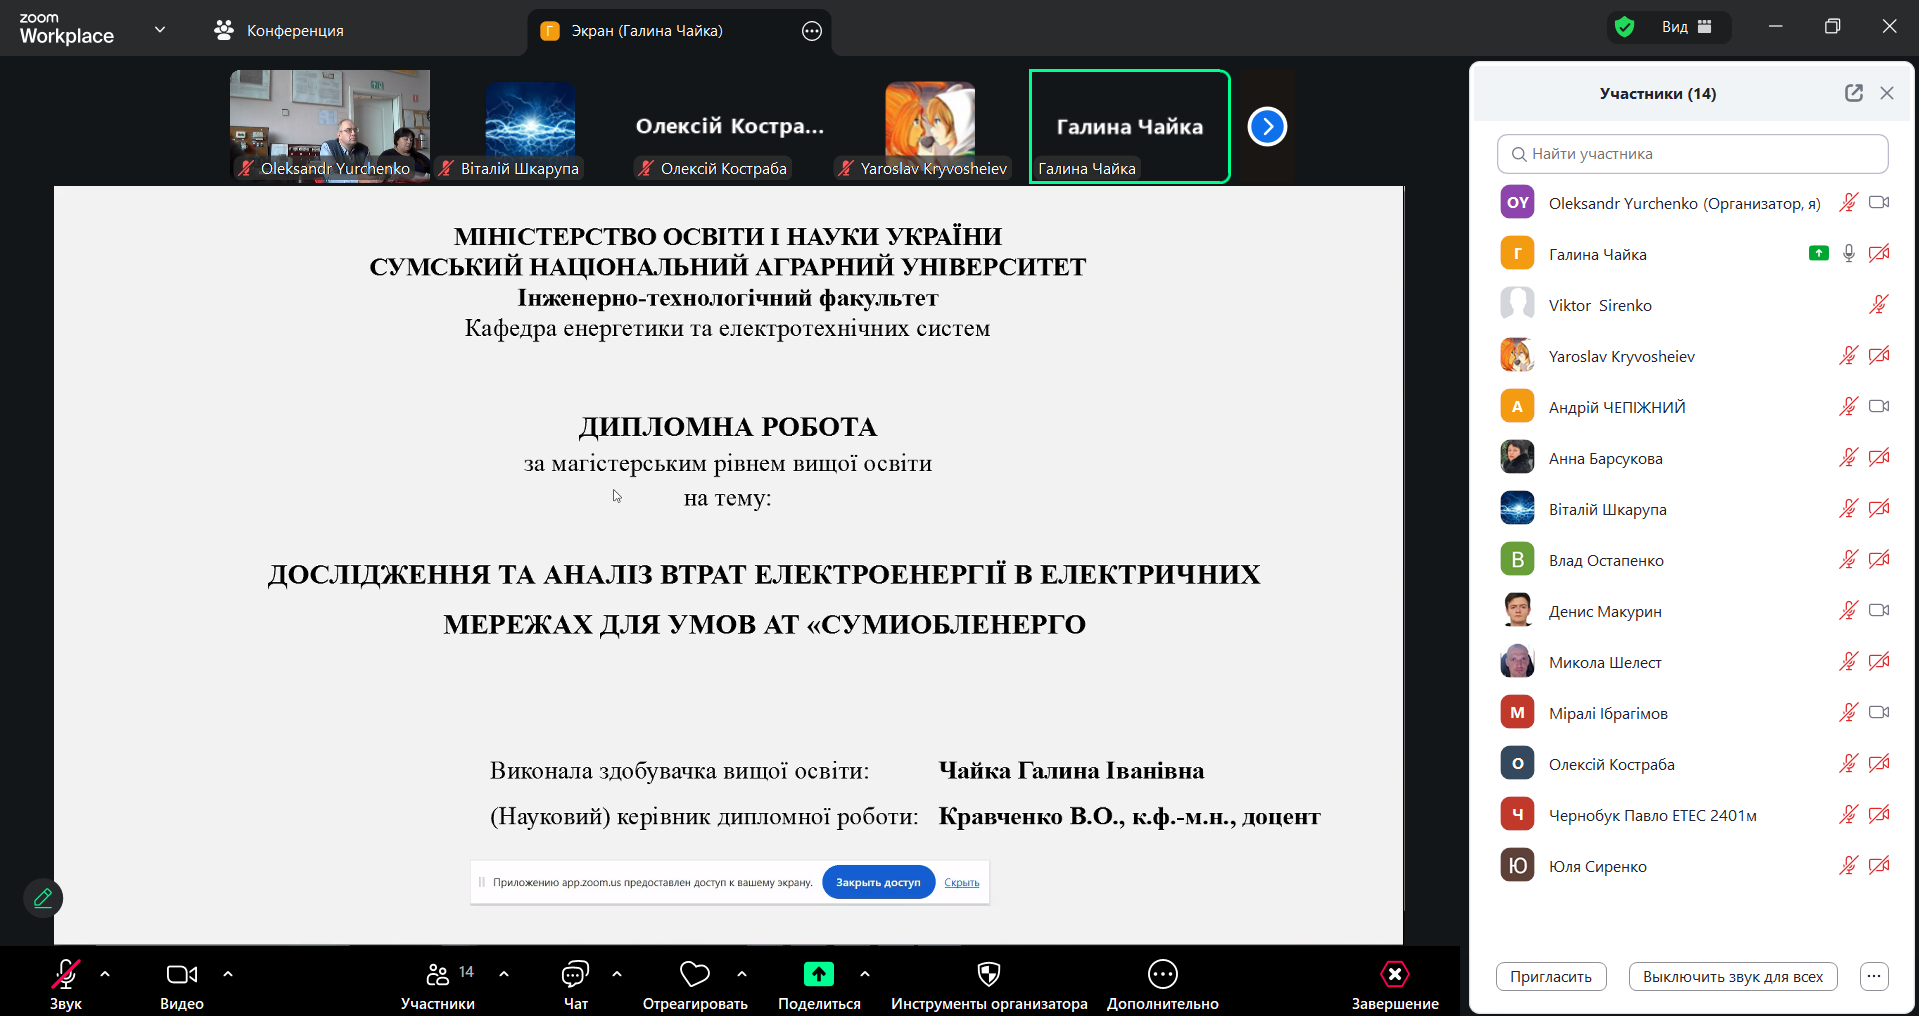
Task: Open the Вид view menu
Action: pyautogui.click(x=1687, y=27)
